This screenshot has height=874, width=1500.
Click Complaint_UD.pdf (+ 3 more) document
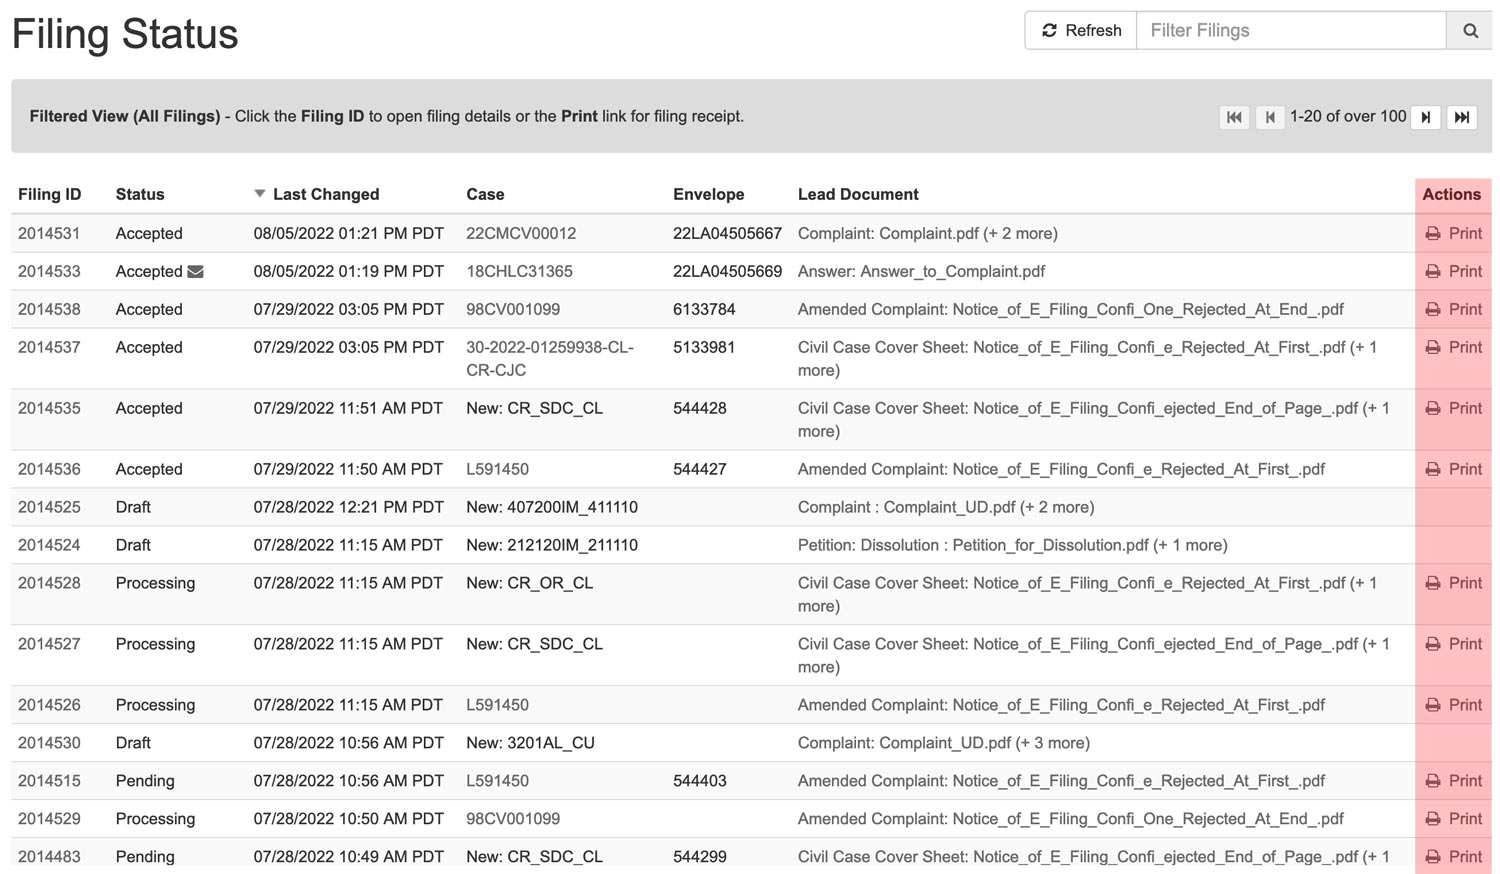[x=944, y=743]
